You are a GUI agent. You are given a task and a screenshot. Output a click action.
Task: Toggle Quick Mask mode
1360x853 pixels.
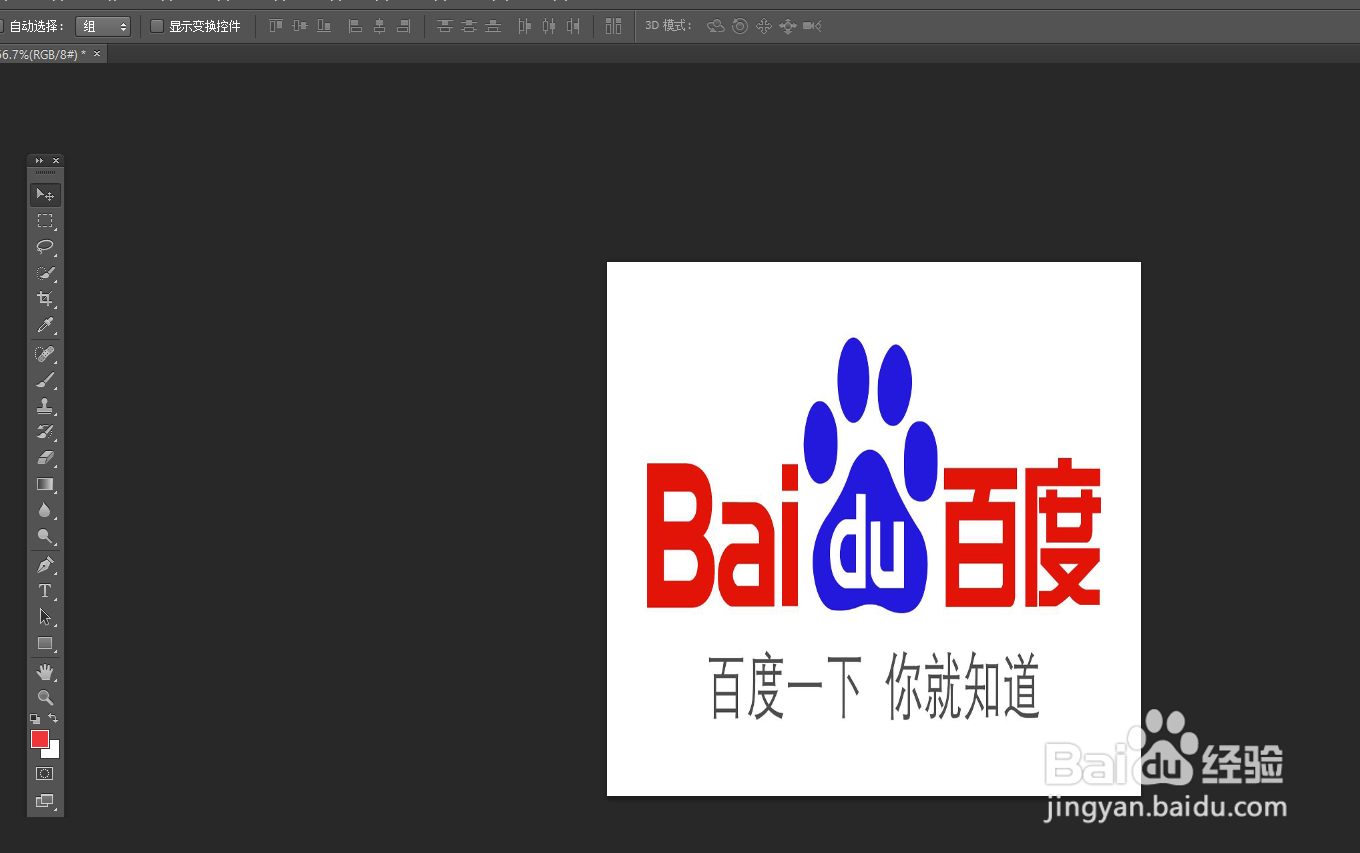point(45,774)
